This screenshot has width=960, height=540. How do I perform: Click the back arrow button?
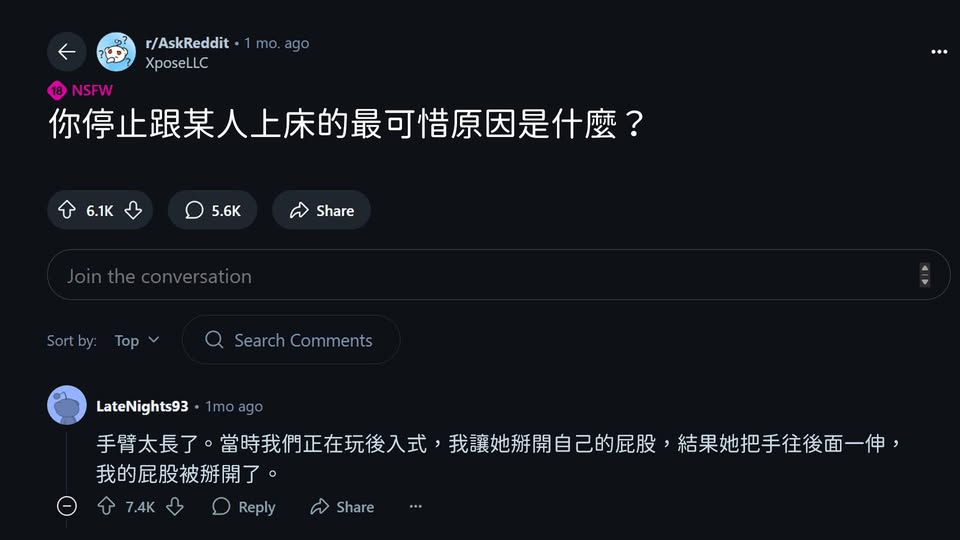click(x=66, y=52)
